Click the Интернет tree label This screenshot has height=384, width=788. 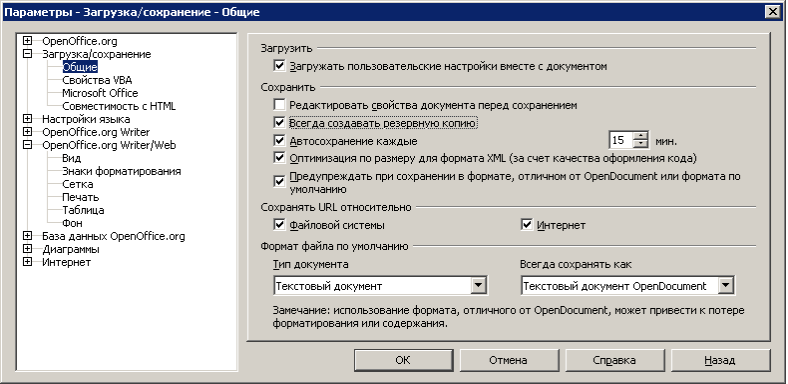pos(66,262)
